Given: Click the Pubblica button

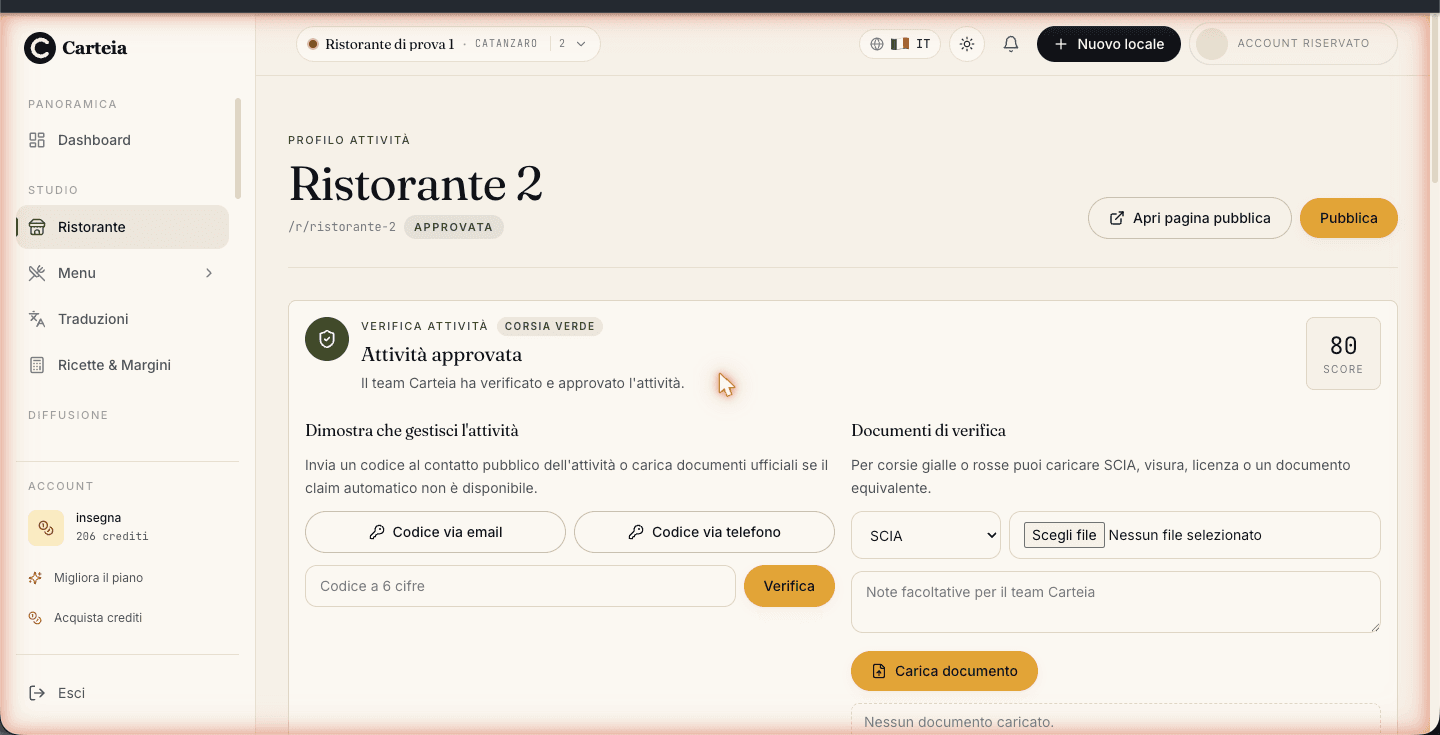Looking at the screenshot, I should tap(1349, 218).
